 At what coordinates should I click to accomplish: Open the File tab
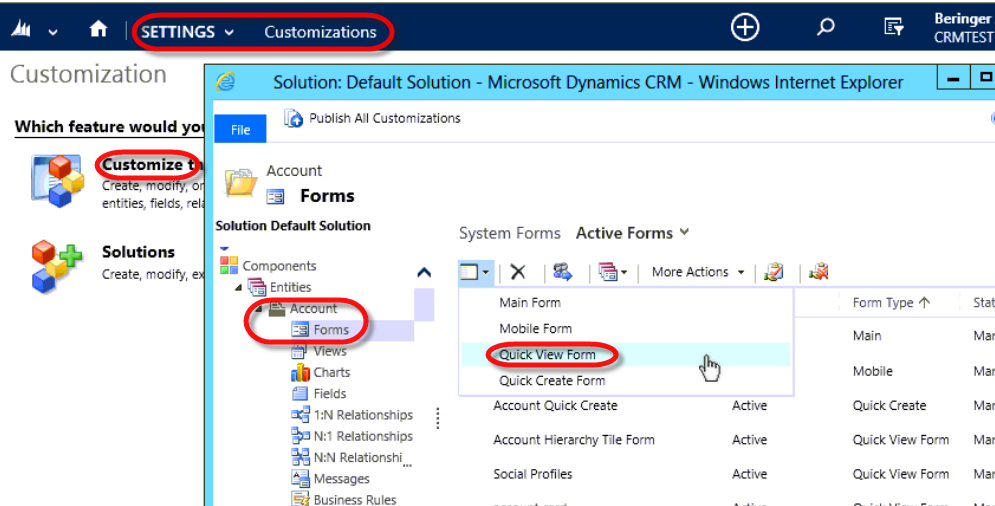click(241, 130)
